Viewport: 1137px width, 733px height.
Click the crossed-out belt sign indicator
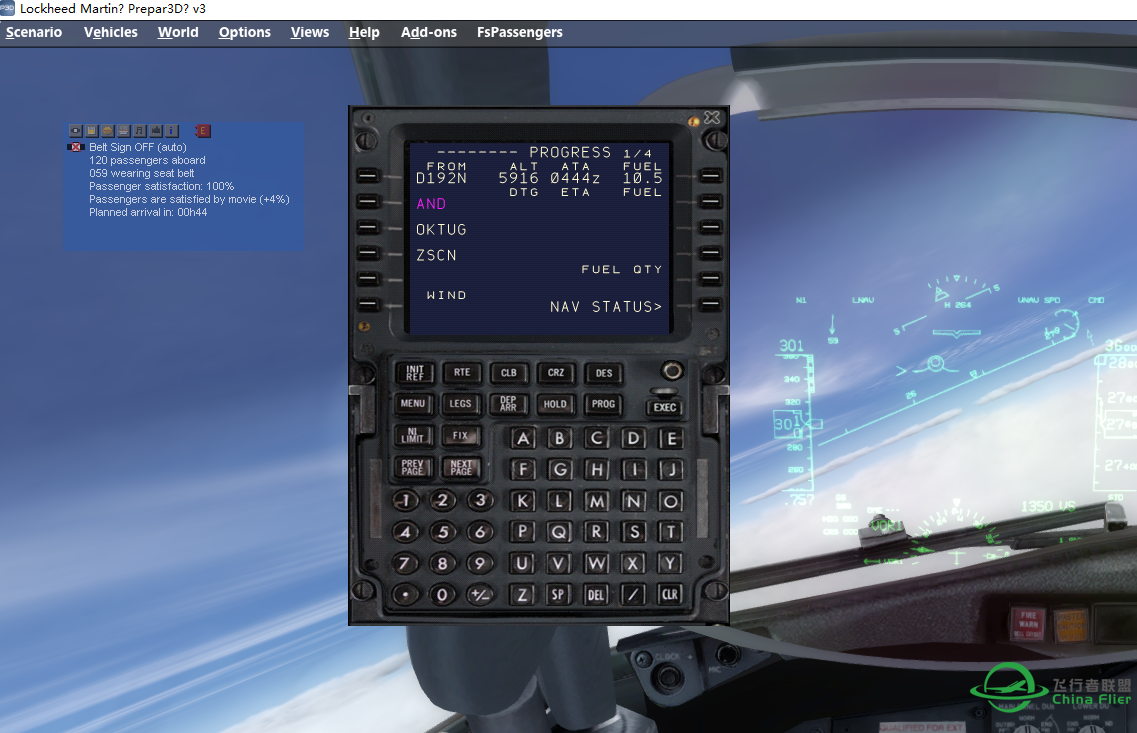click(x=77, y=147)
